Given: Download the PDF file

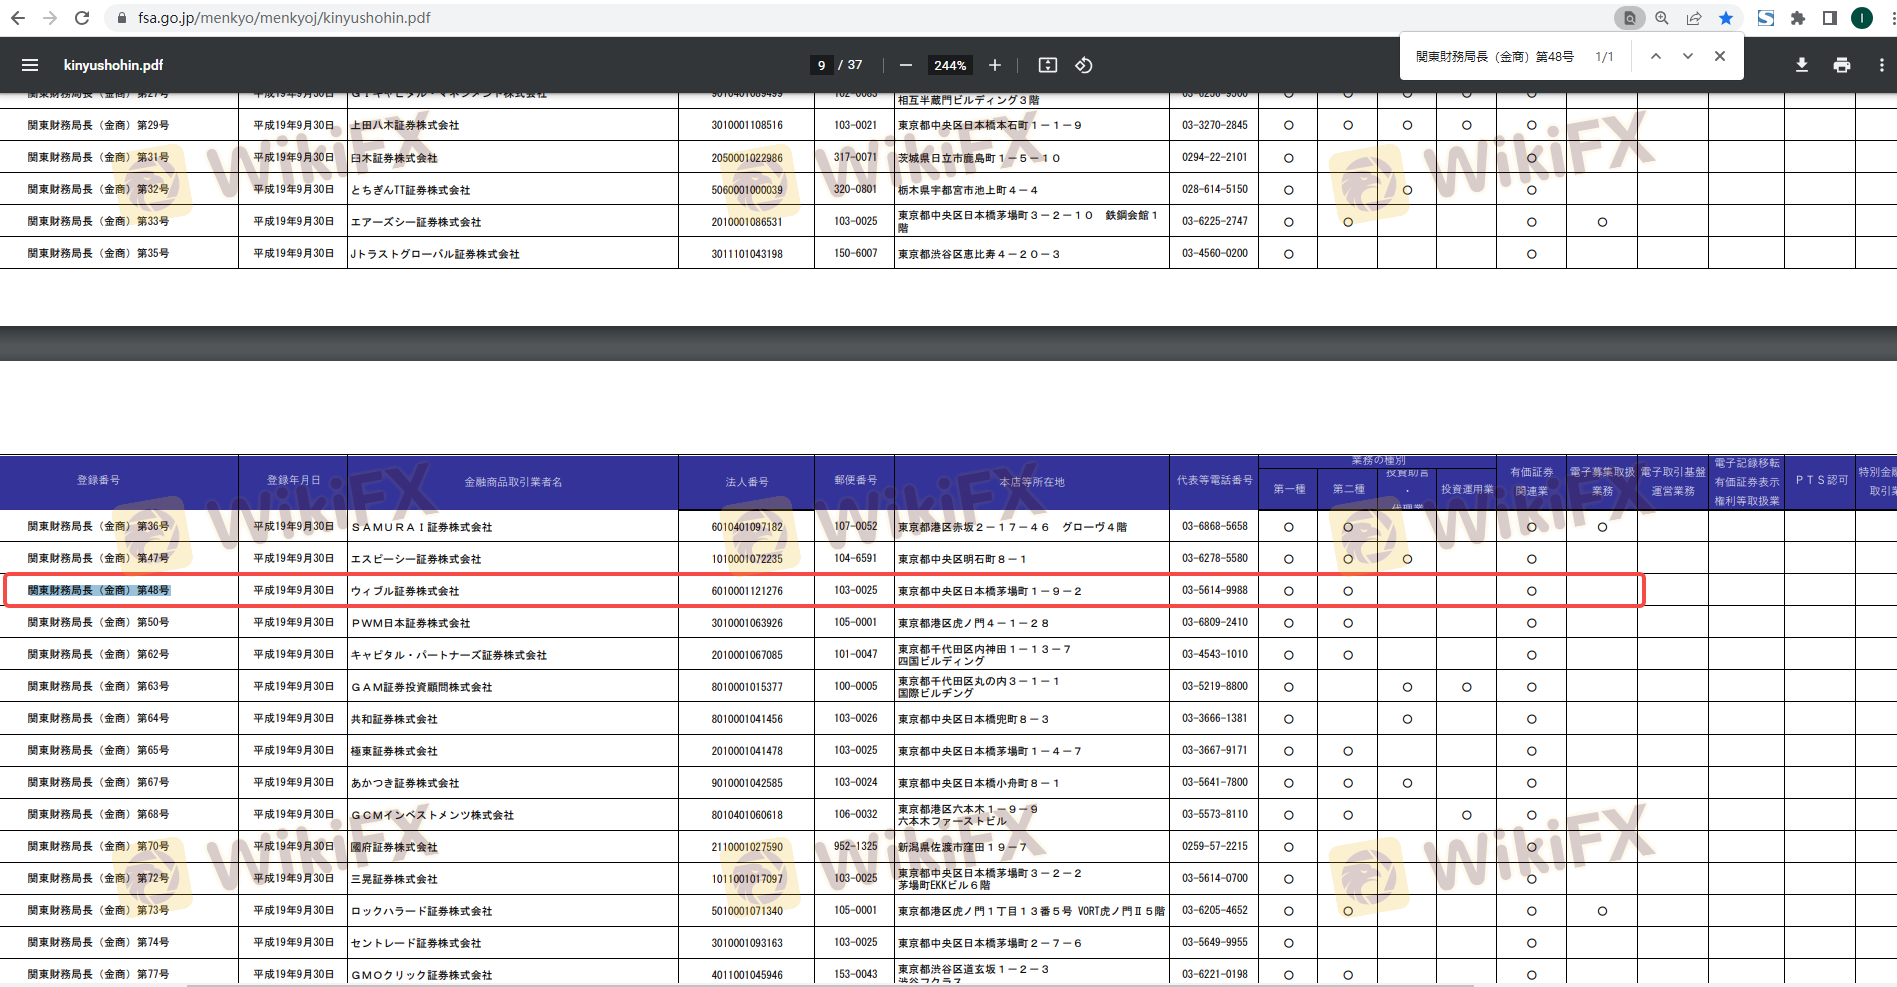Looking at the screenshot, I should pyautogui.click(x=1801, y=65).
